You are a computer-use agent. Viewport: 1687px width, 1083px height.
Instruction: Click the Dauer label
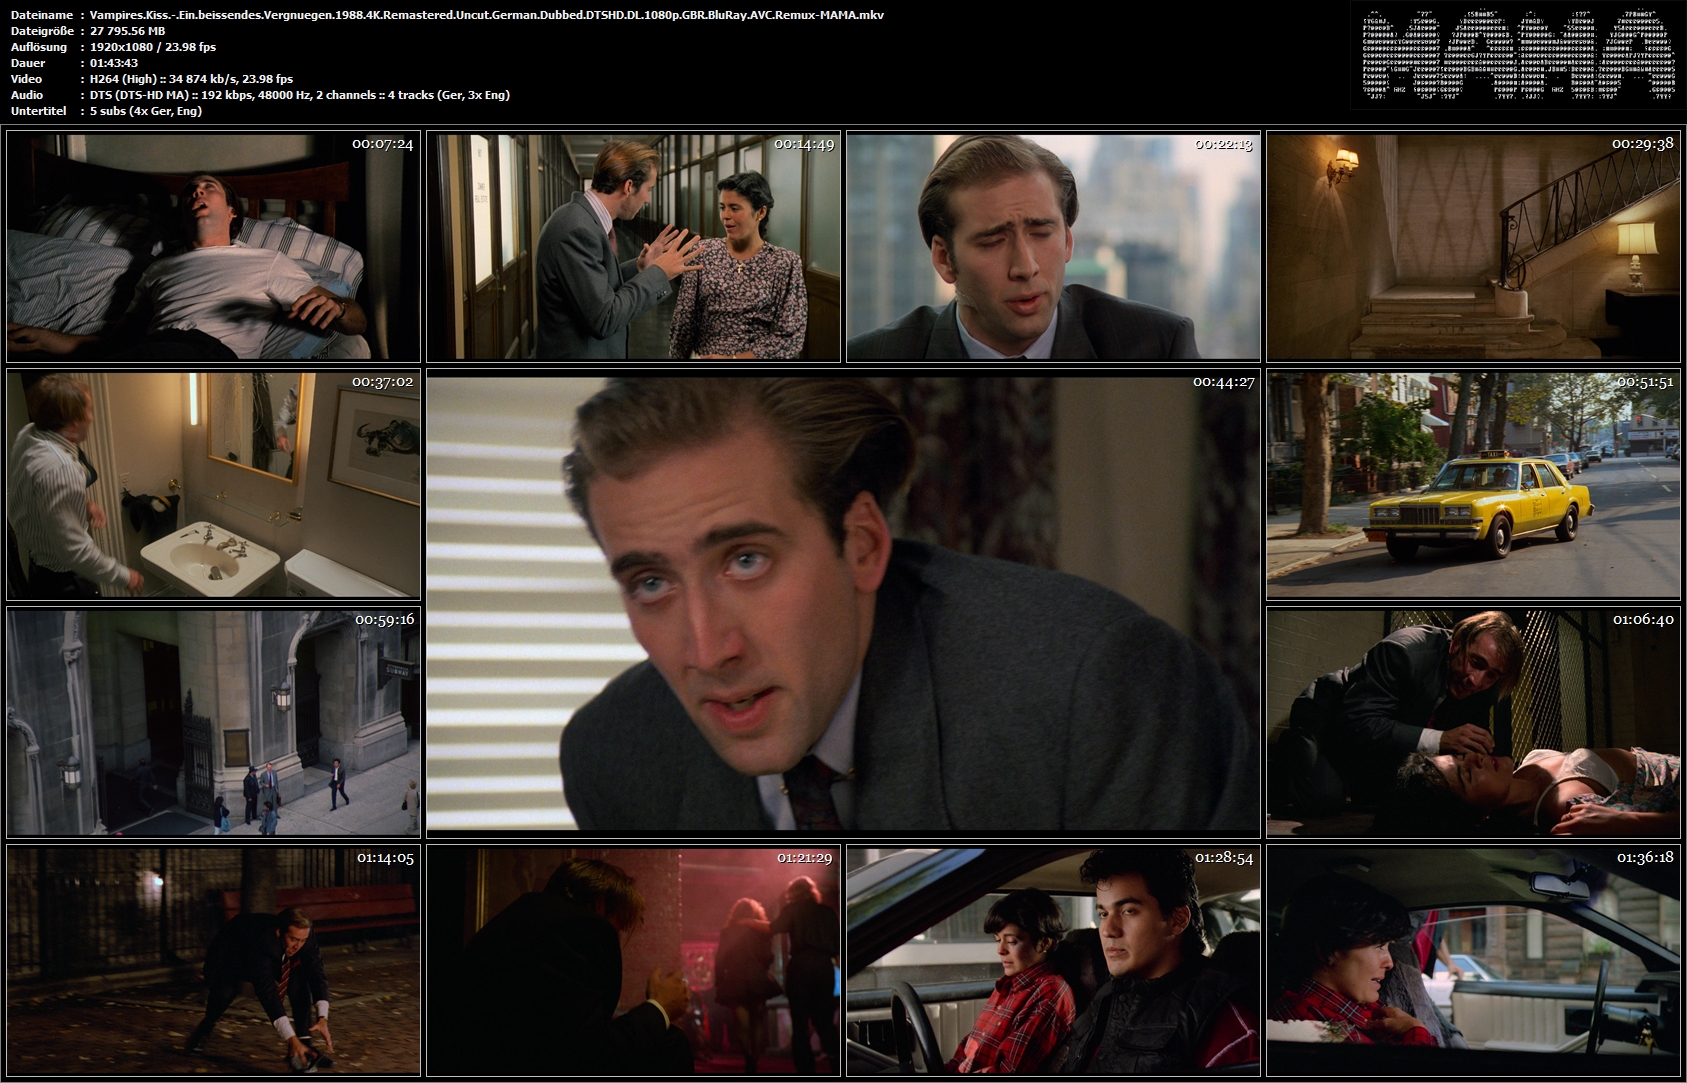27,63
